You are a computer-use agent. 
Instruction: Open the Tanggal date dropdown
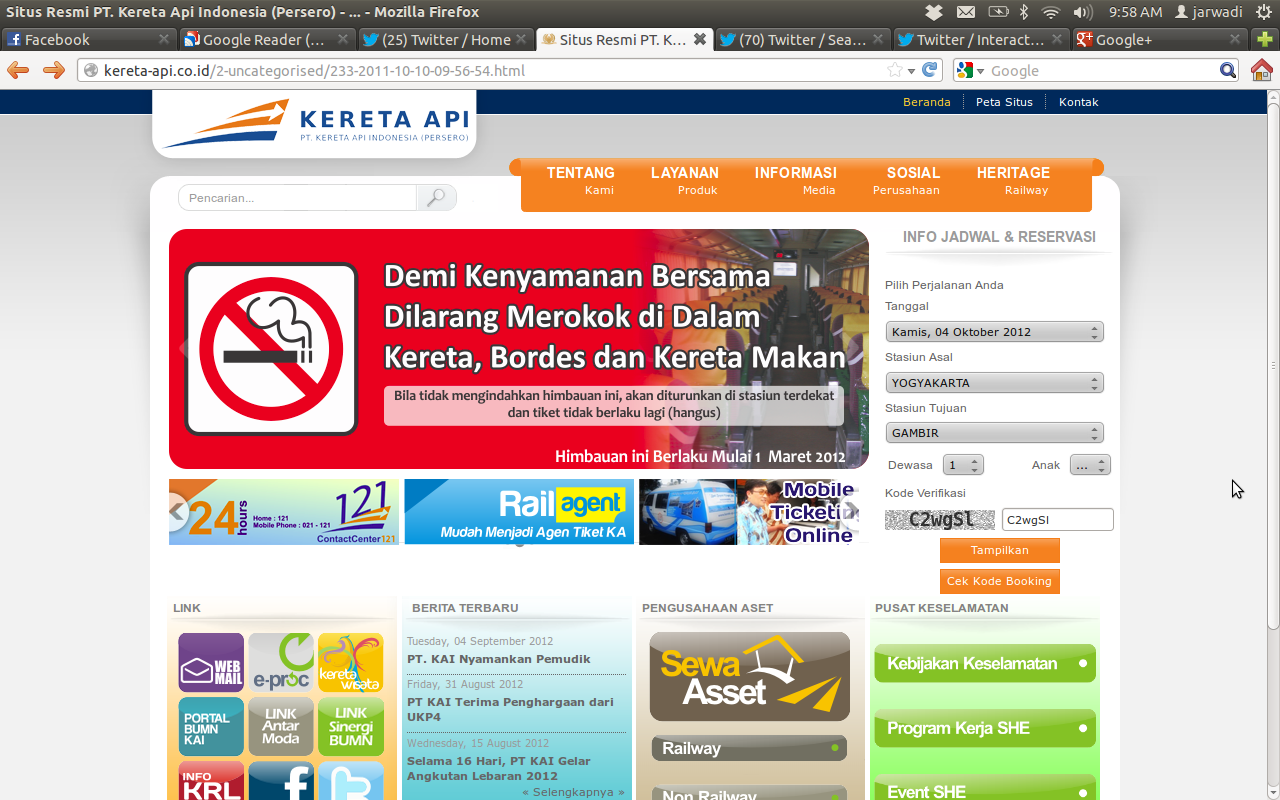coord(994,332)
